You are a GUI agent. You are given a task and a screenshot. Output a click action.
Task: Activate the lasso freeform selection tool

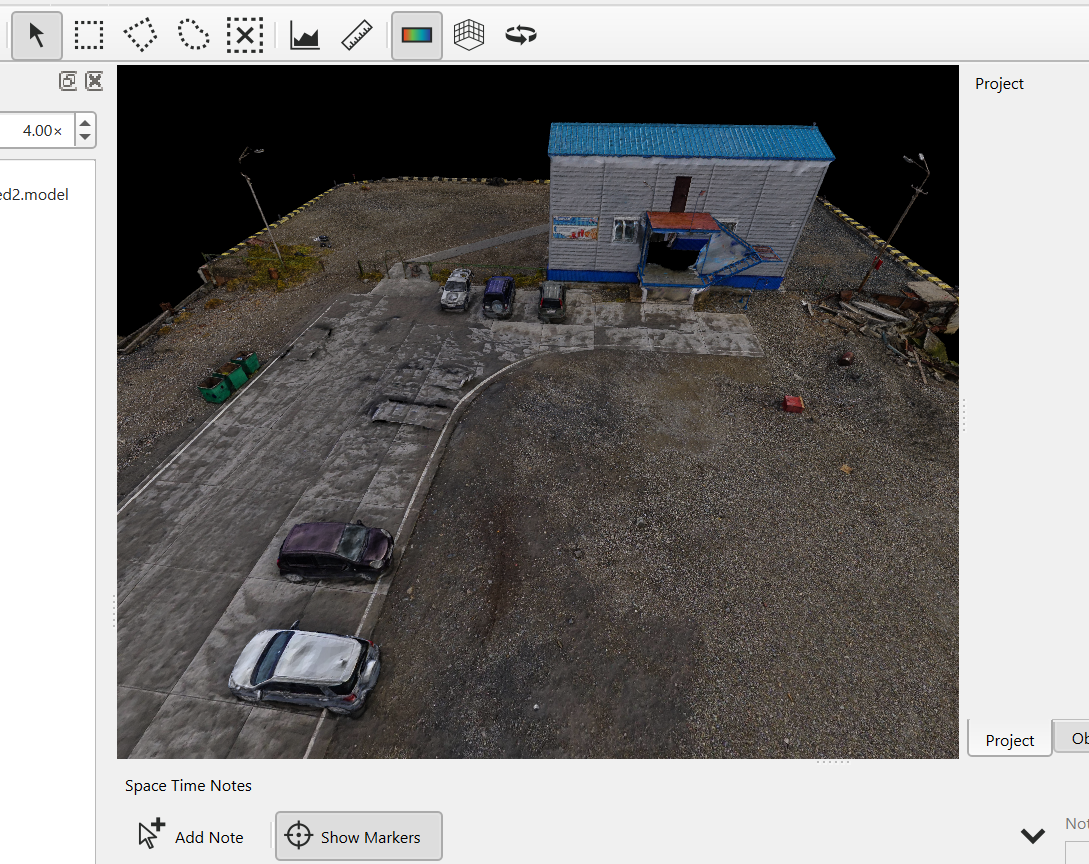(193, 36)
